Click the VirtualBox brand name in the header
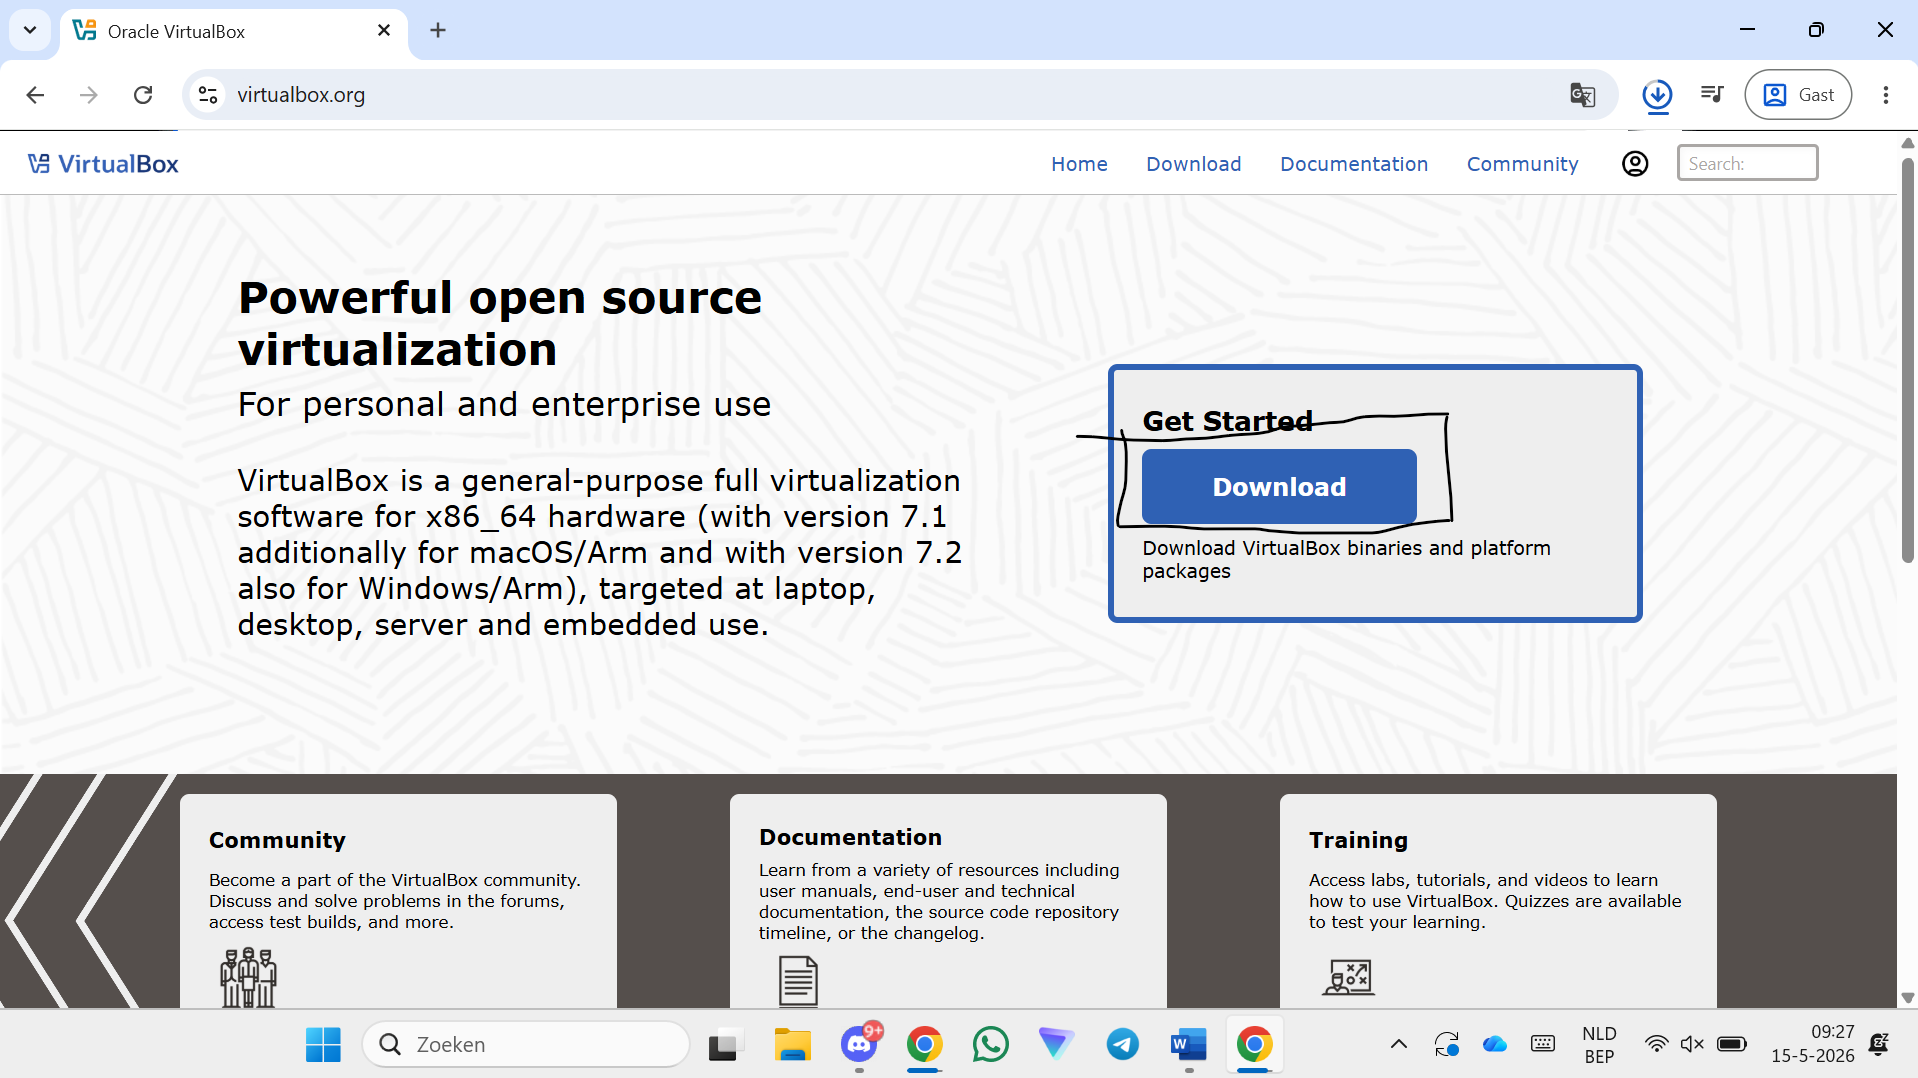1918x1078 pixels. coord(118,164)
